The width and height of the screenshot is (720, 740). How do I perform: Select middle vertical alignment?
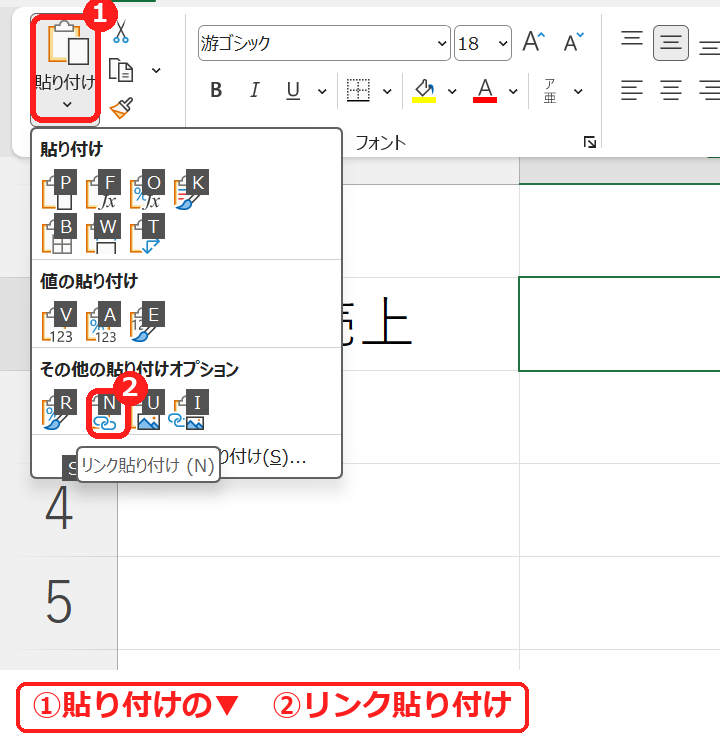[x=670, y=43]
